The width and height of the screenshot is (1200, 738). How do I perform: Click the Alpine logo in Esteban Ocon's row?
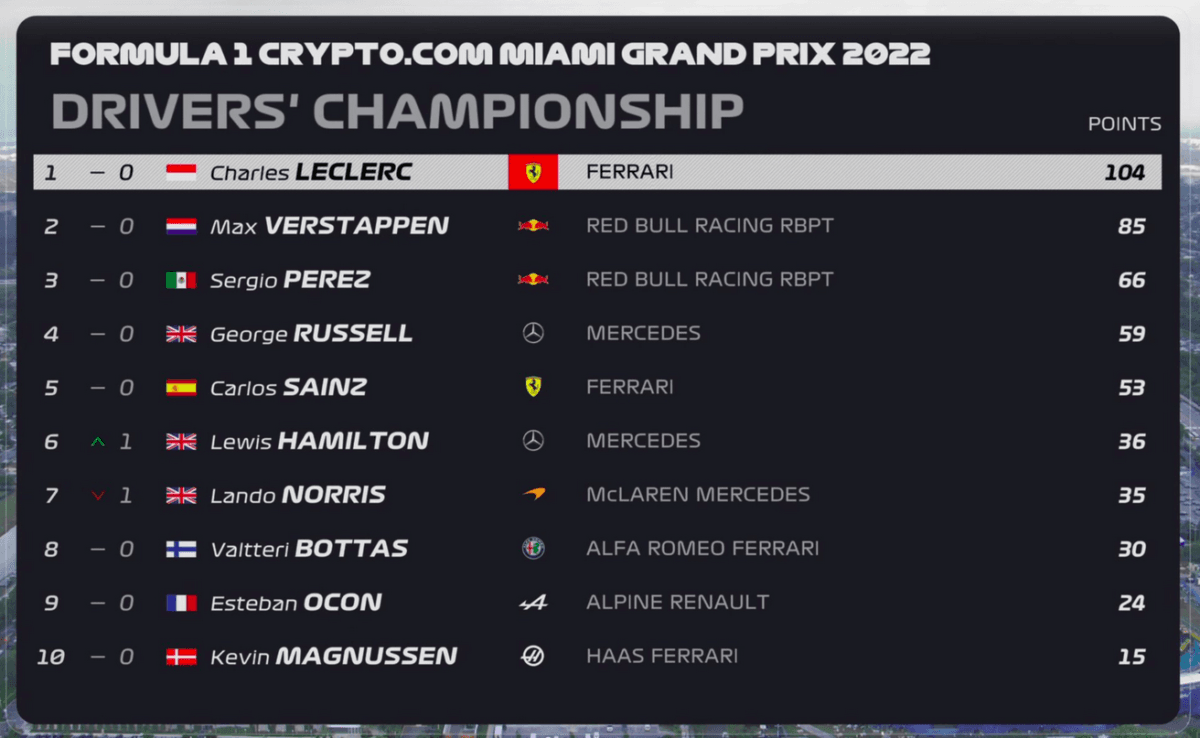click(533, 602)
